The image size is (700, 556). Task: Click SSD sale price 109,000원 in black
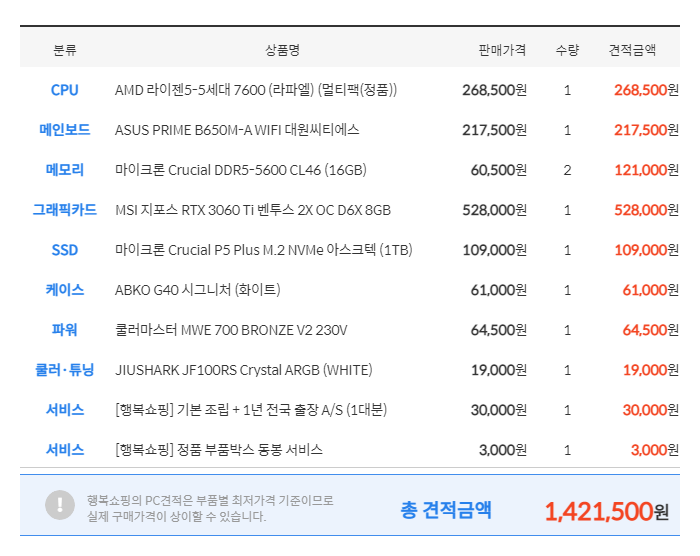tap(495, 250)
